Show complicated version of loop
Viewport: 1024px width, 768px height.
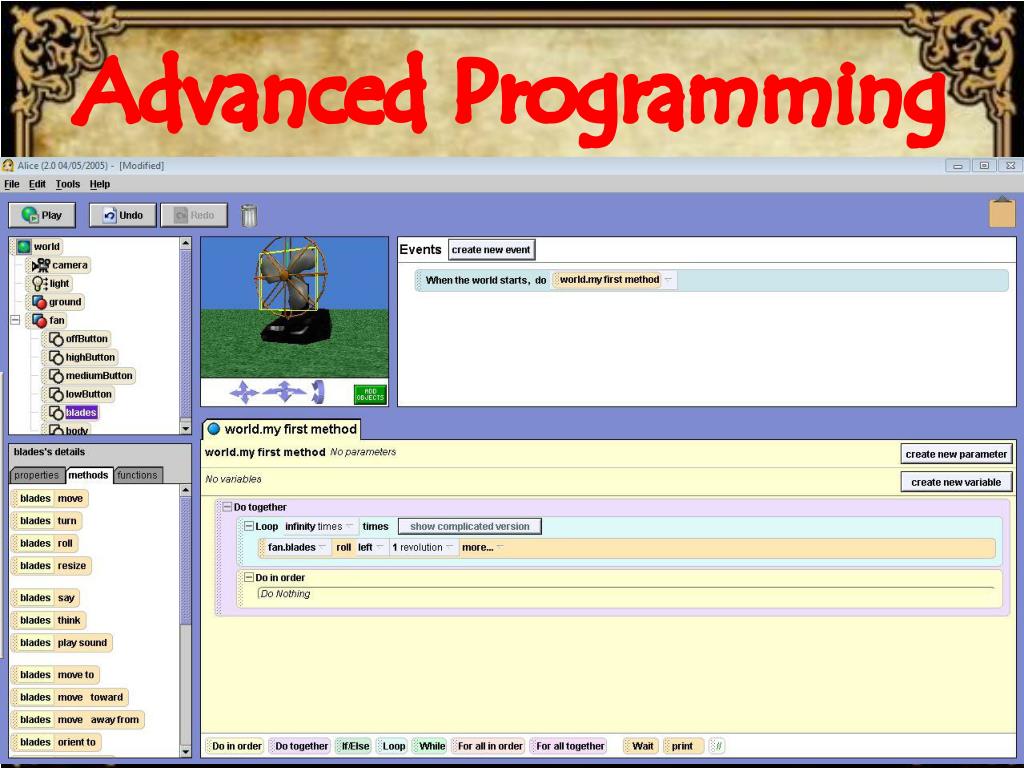pos(470,526)
